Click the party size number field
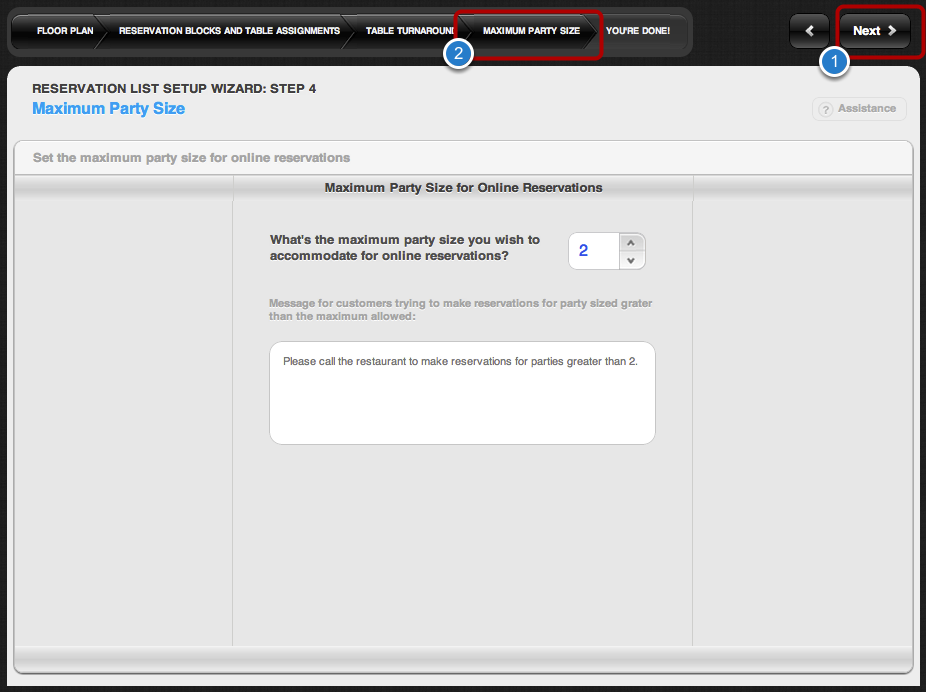 (592, 251)
